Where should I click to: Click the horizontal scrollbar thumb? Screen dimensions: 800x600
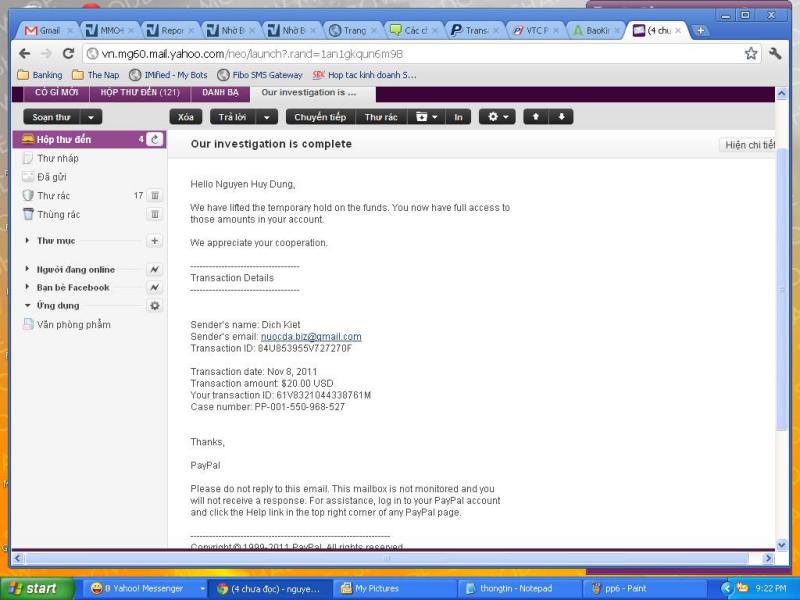(388, 558)
